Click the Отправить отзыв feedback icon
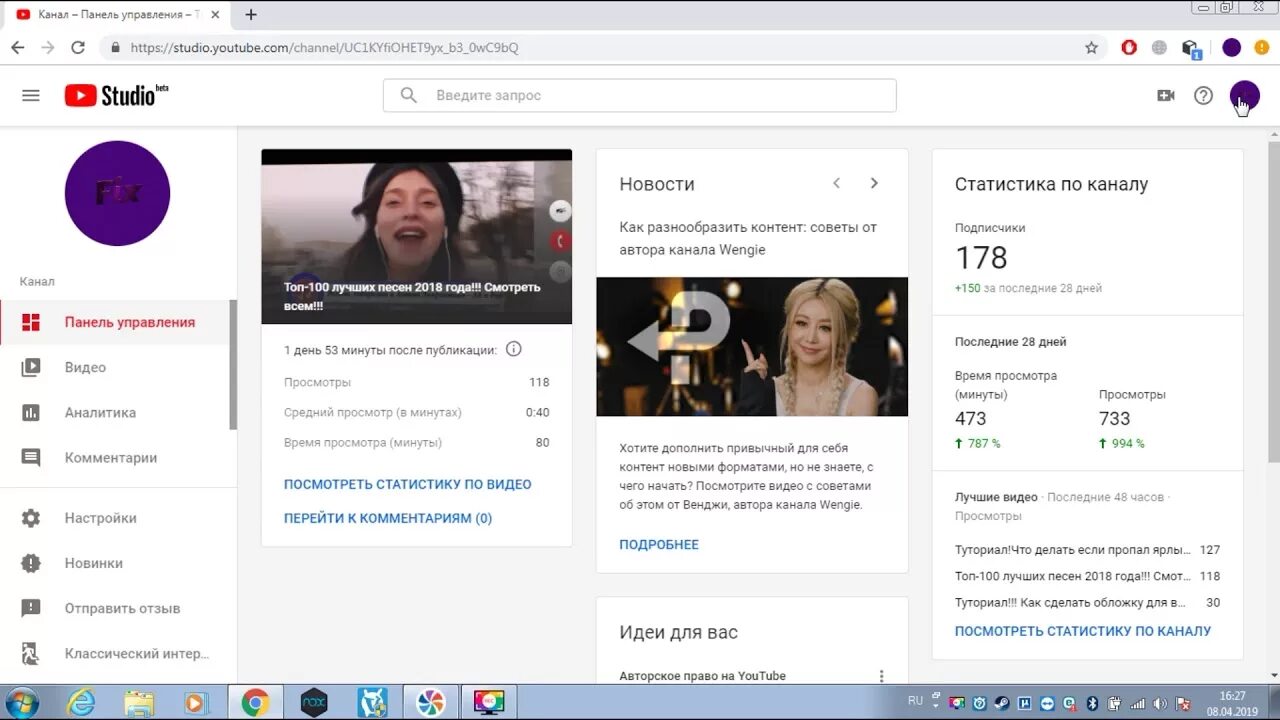The height and width of the screenshot is (720, 1280). pyautogui.click(x=31, y=608)
